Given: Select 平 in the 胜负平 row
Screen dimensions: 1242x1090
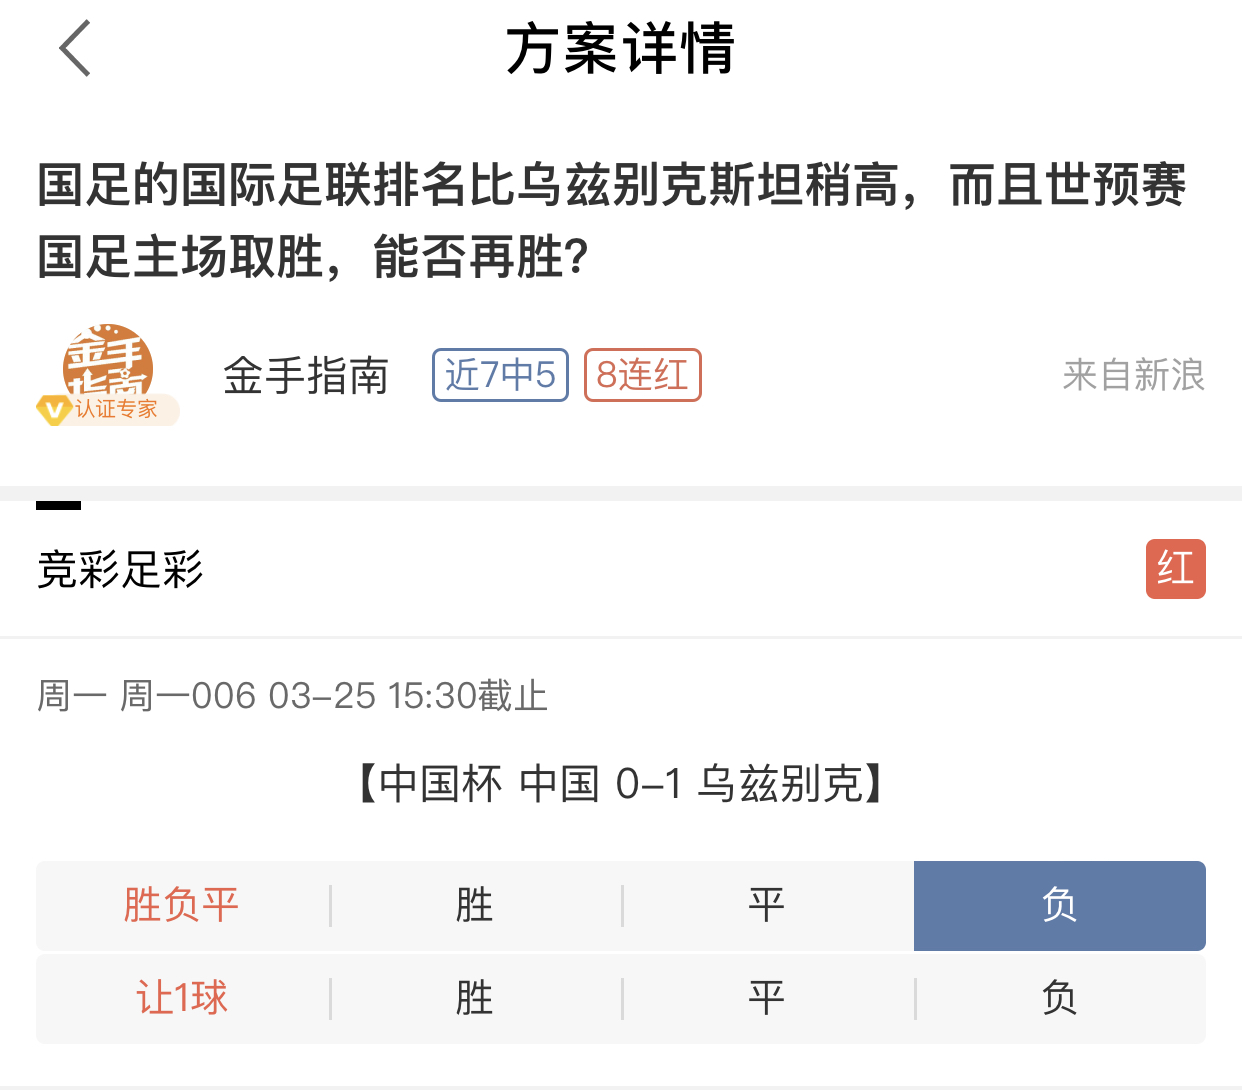Looking at the screenshot, I should click(x=767, y=906).
